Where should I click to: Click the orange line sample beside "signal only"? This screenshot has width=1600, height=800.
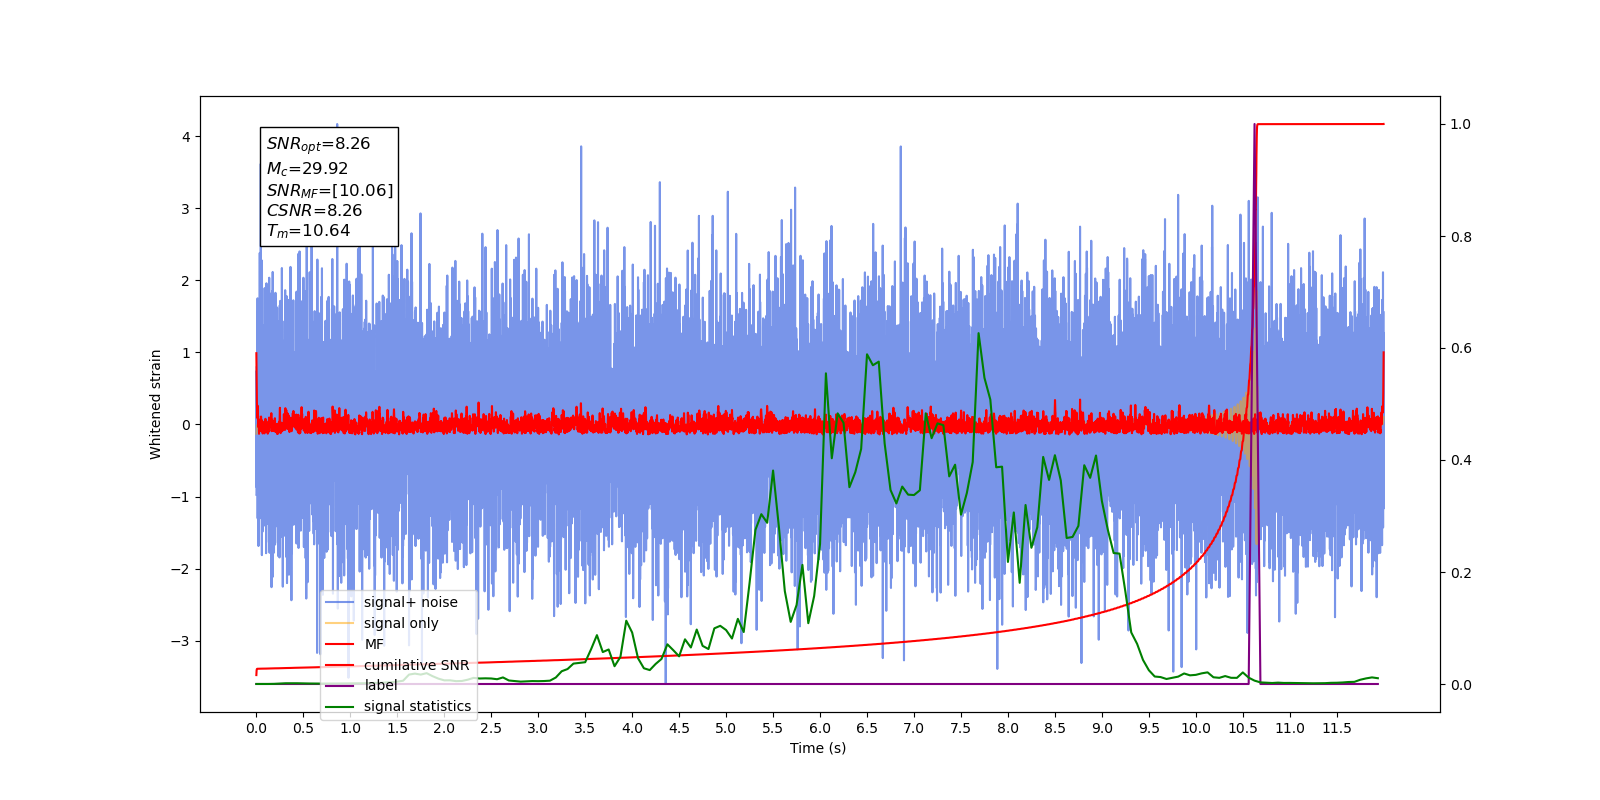(x=340, y=623)
